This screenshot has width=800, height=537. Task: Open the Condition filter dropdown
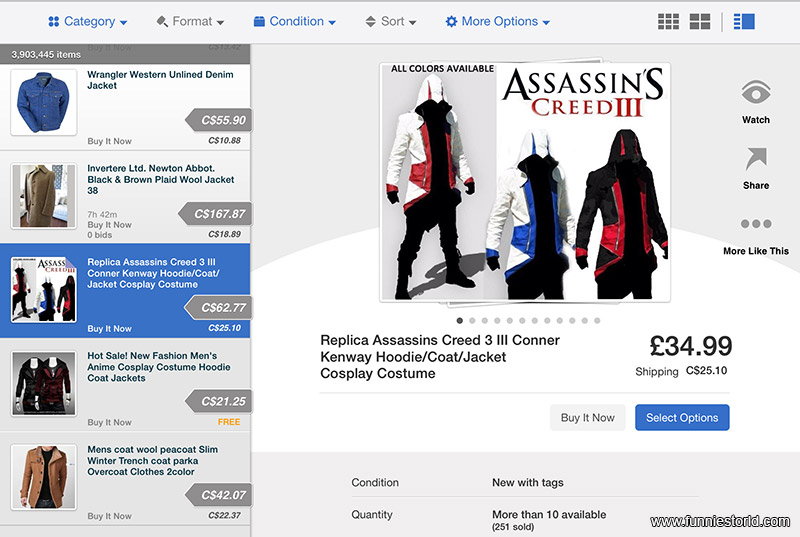tap(295, 21)
